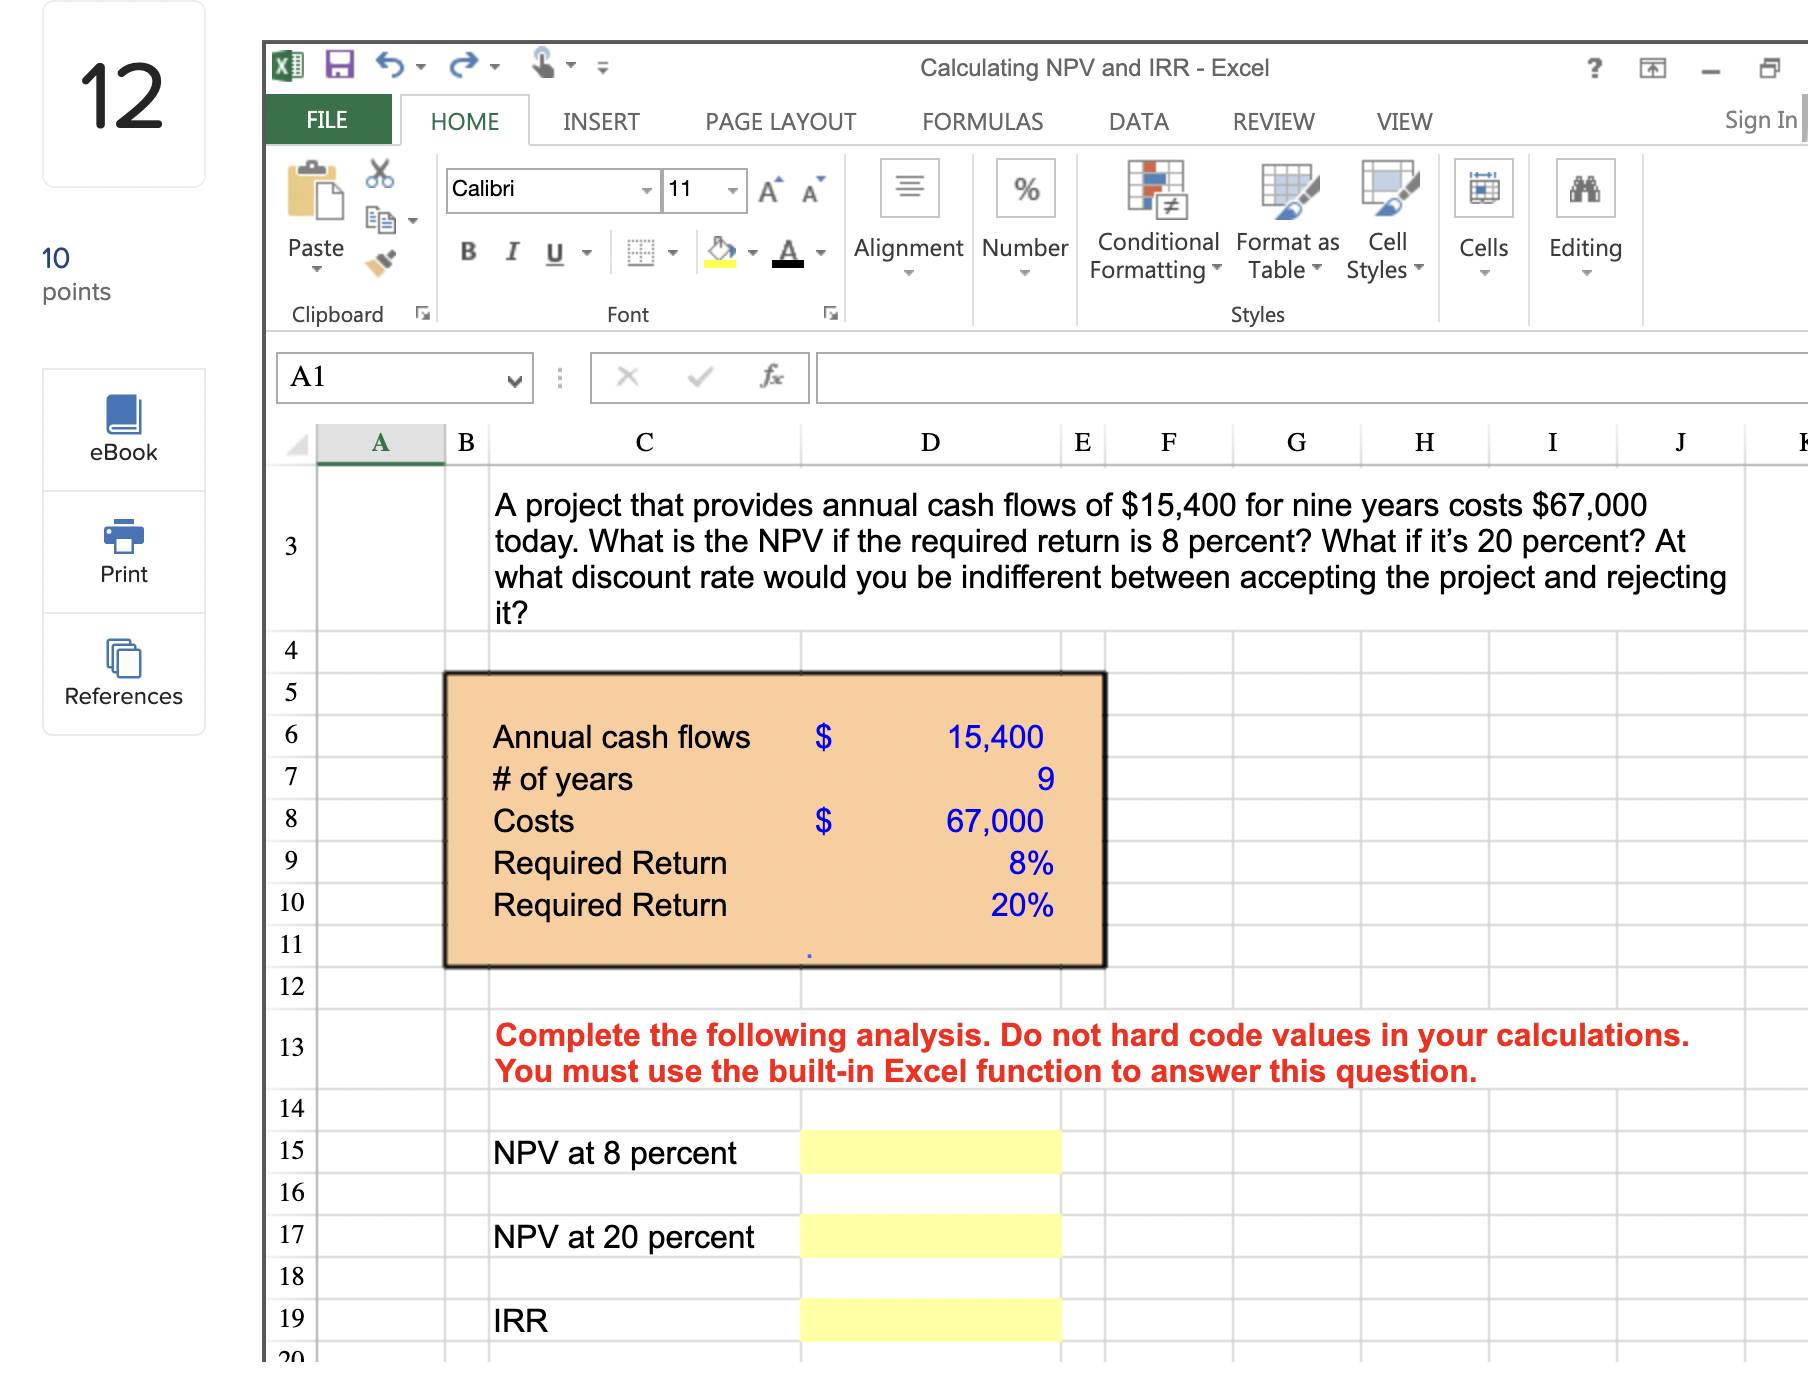Click the Increase Font Size icon
The height and width of the screenshot is (1384, 1808).
(x=769, y=190)
